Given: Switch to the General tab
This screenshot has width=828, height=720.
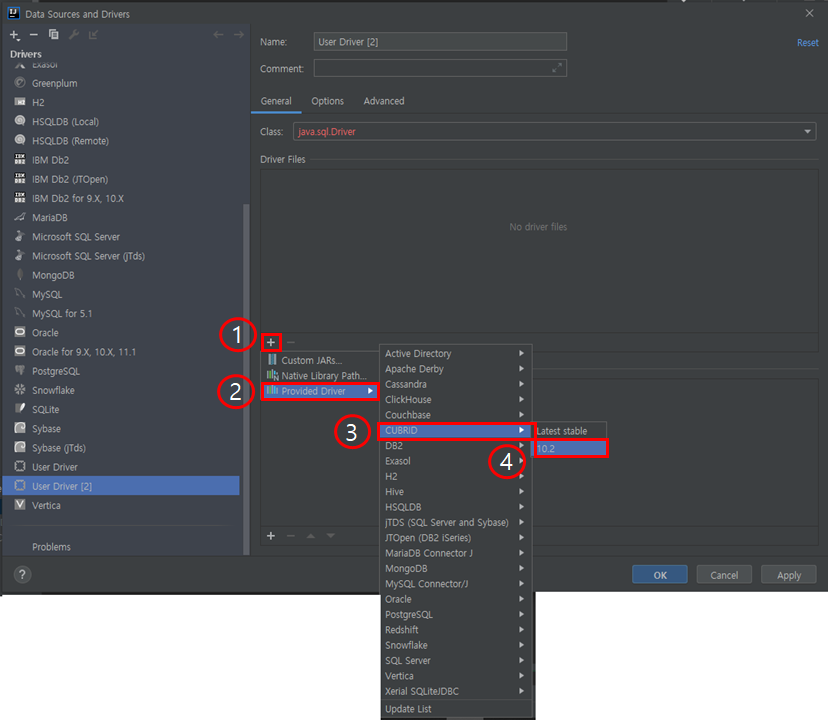Looking at the screenshot, I should pyautogui.click(x=276, y=101).
